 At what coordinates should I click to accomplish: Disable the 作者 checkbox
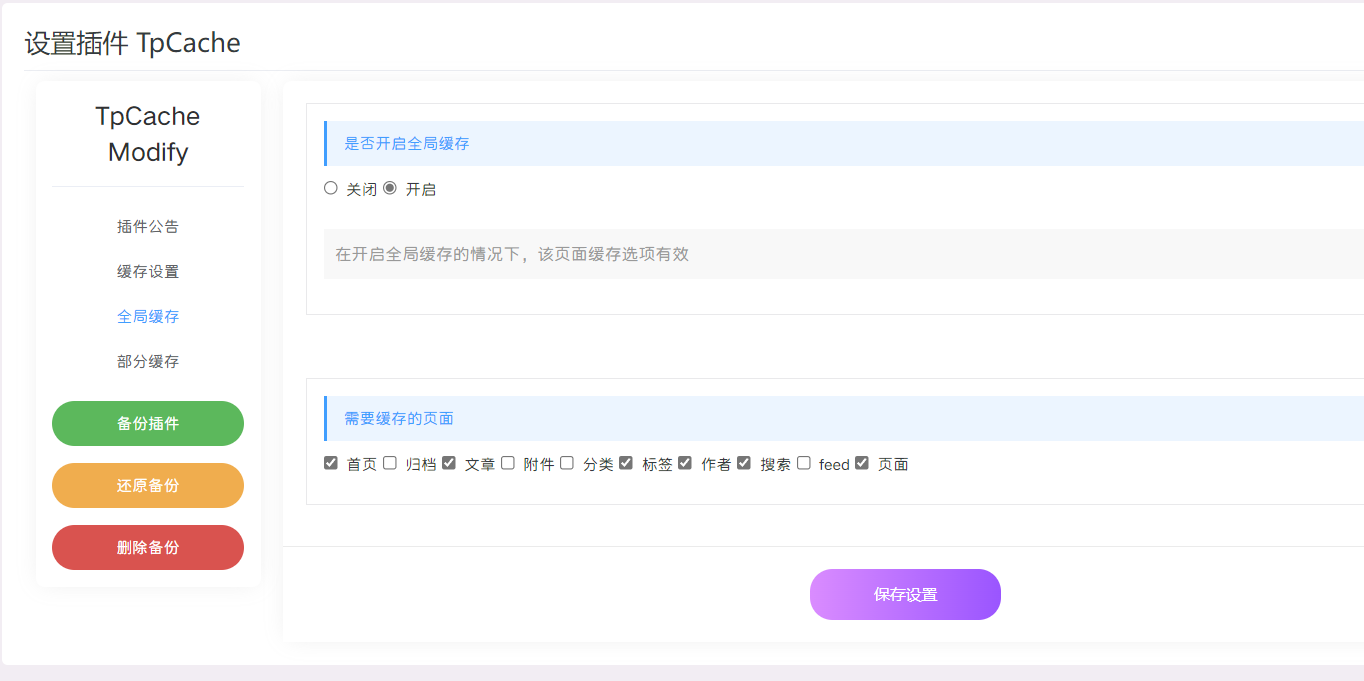(x=685, y=463)
